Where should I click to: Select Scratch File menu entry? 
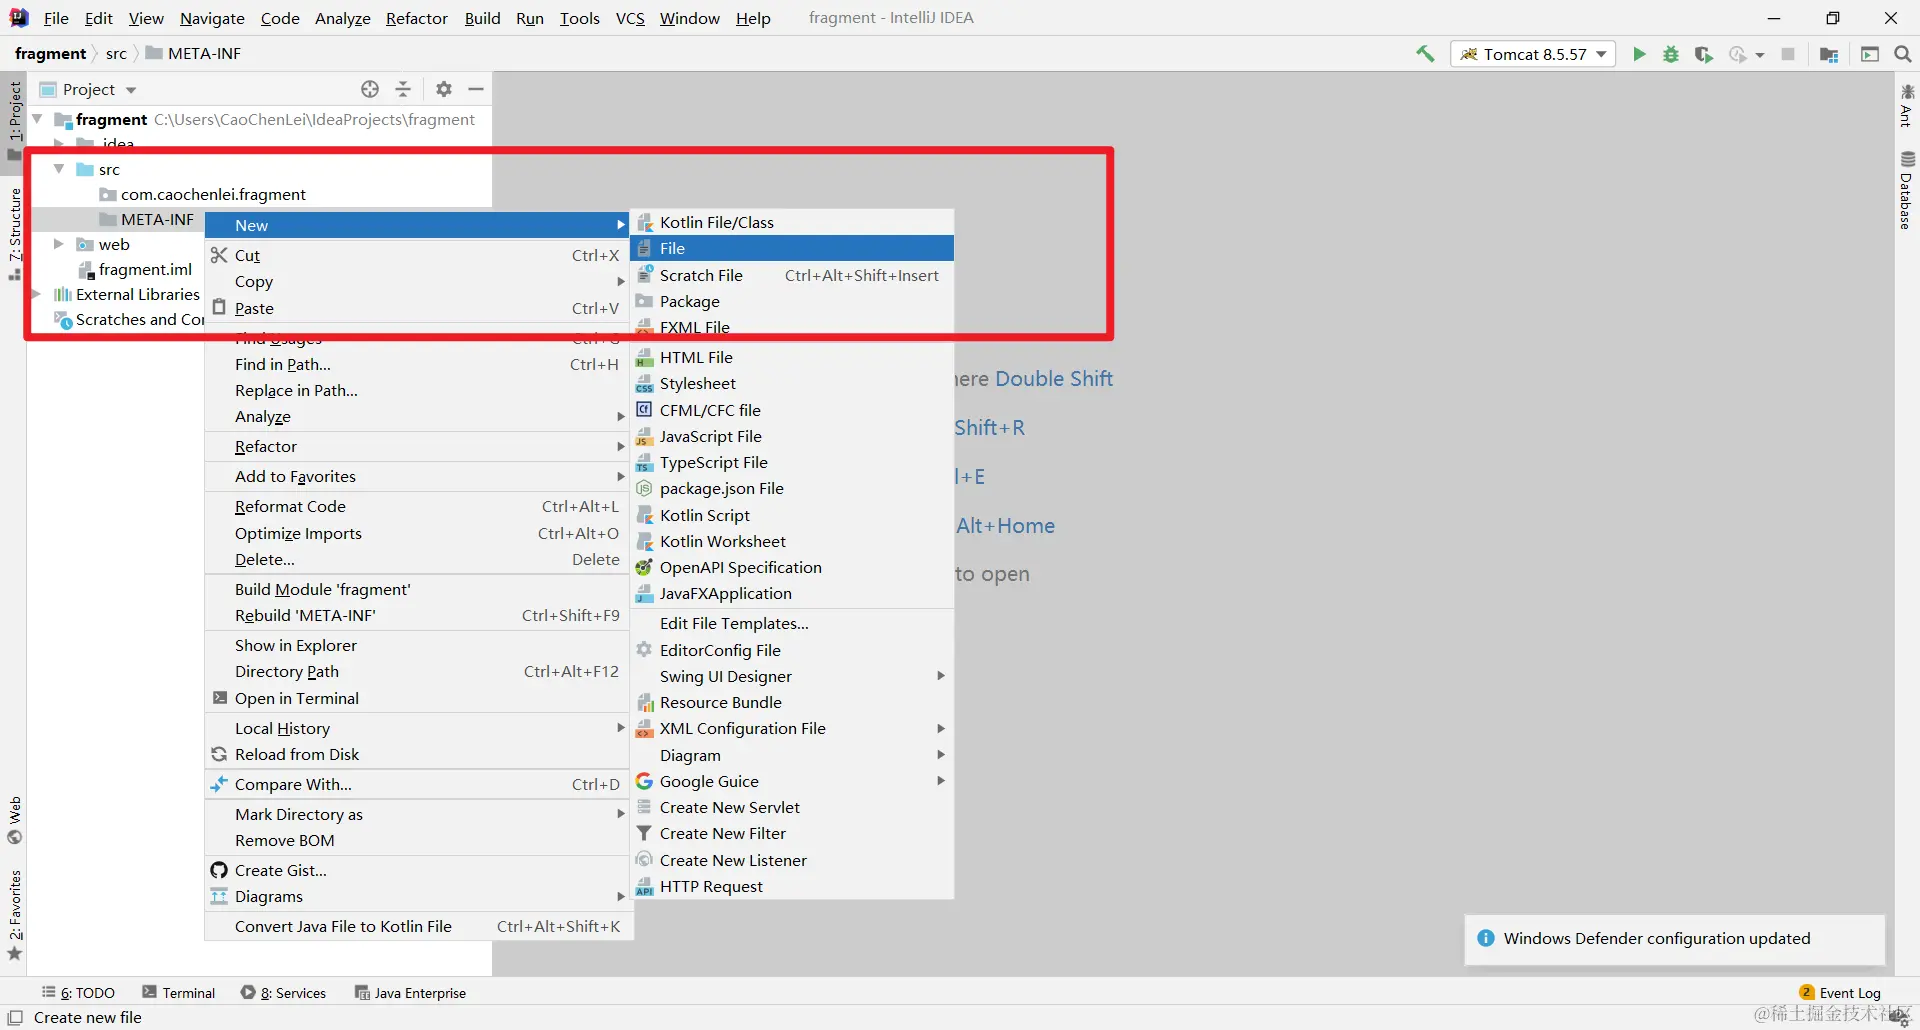(x=792, y=275)
